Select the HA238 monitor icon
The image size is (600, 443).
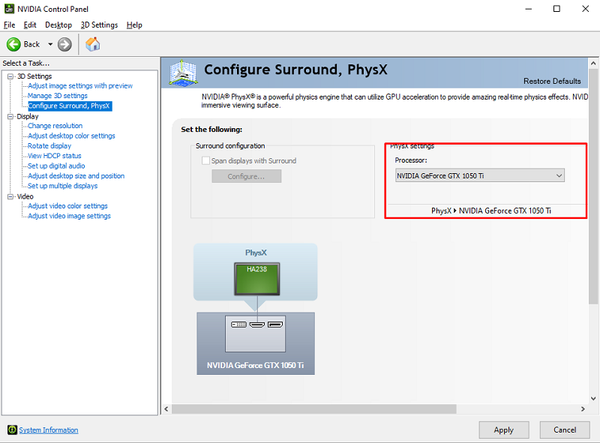click(257, 279)
